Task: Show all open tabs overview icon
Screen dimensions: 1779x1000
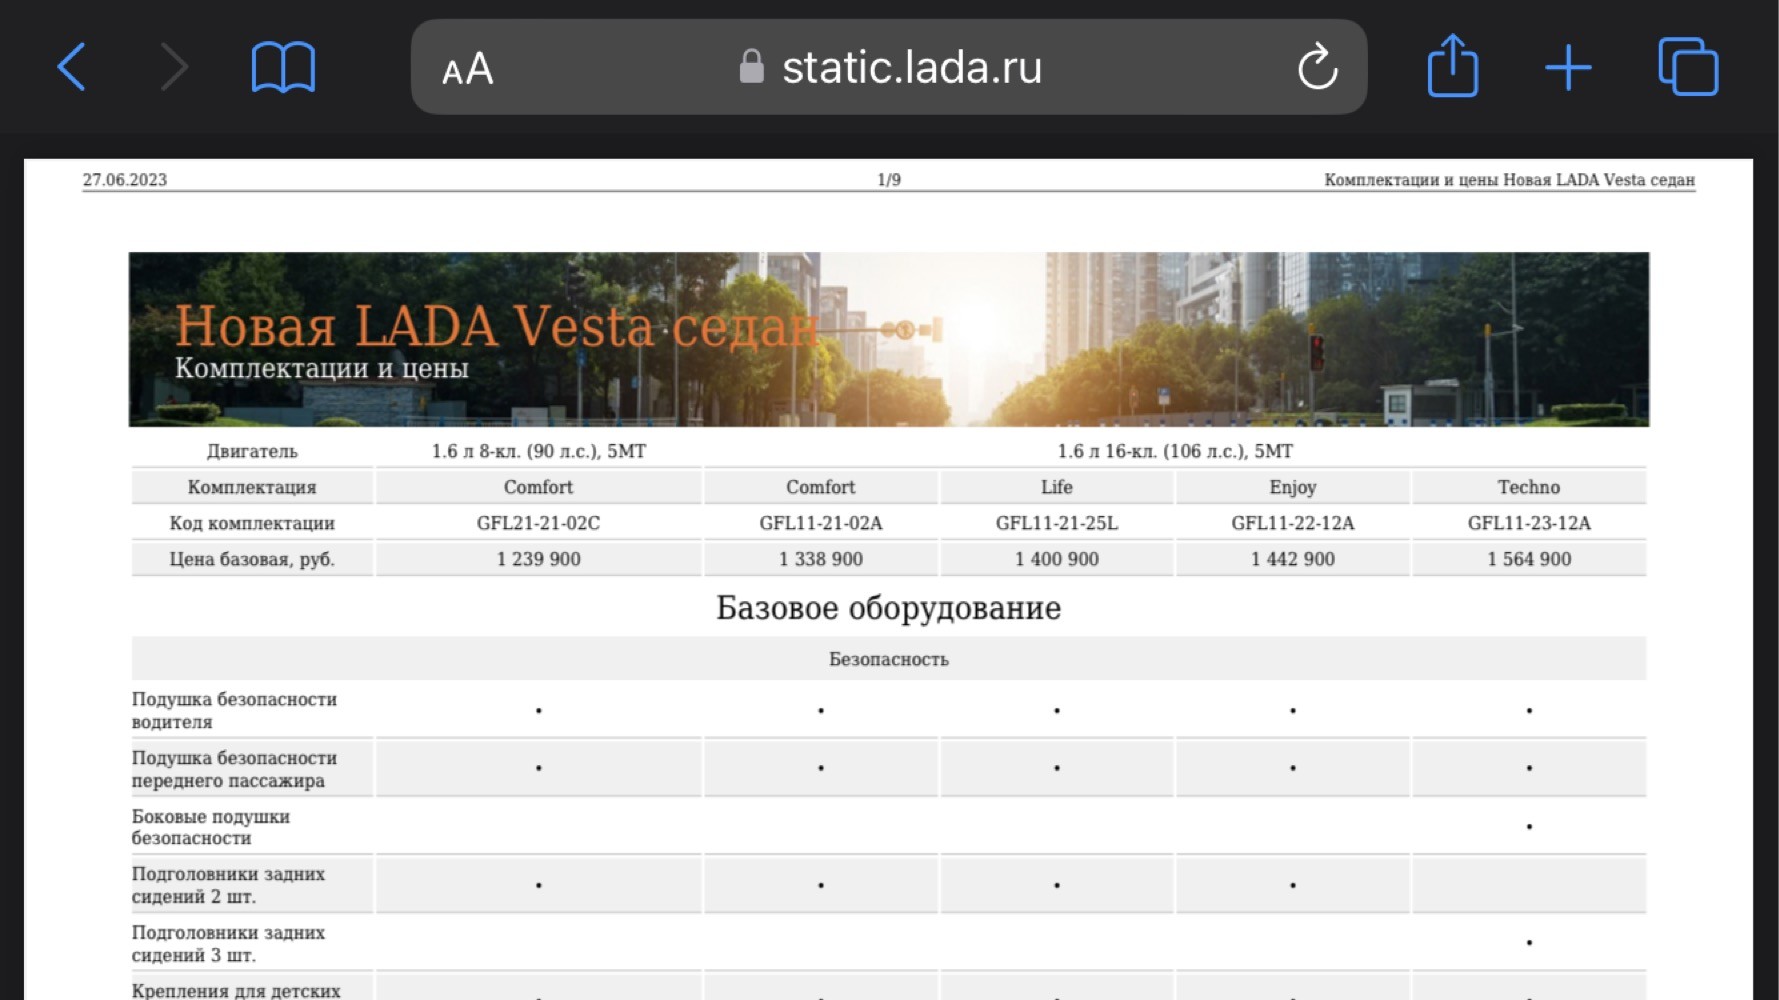Action: pos(1688,67)
